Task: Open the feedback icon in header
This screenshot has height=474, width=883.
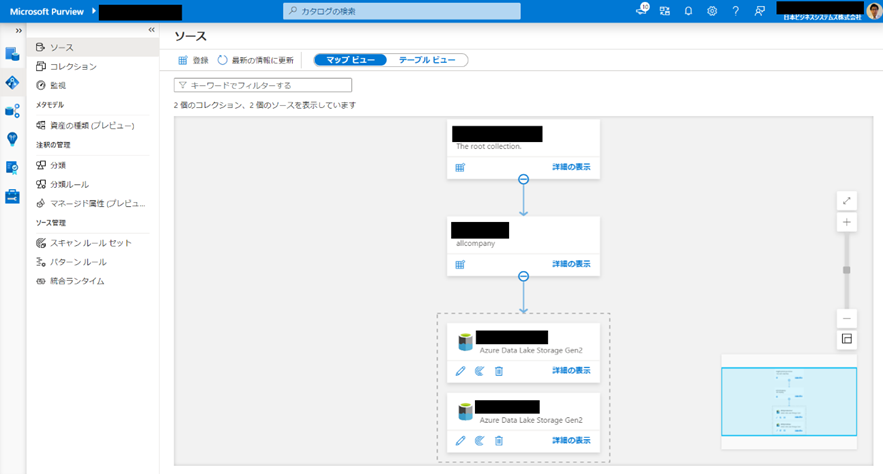Action: (x=759, y=11)
